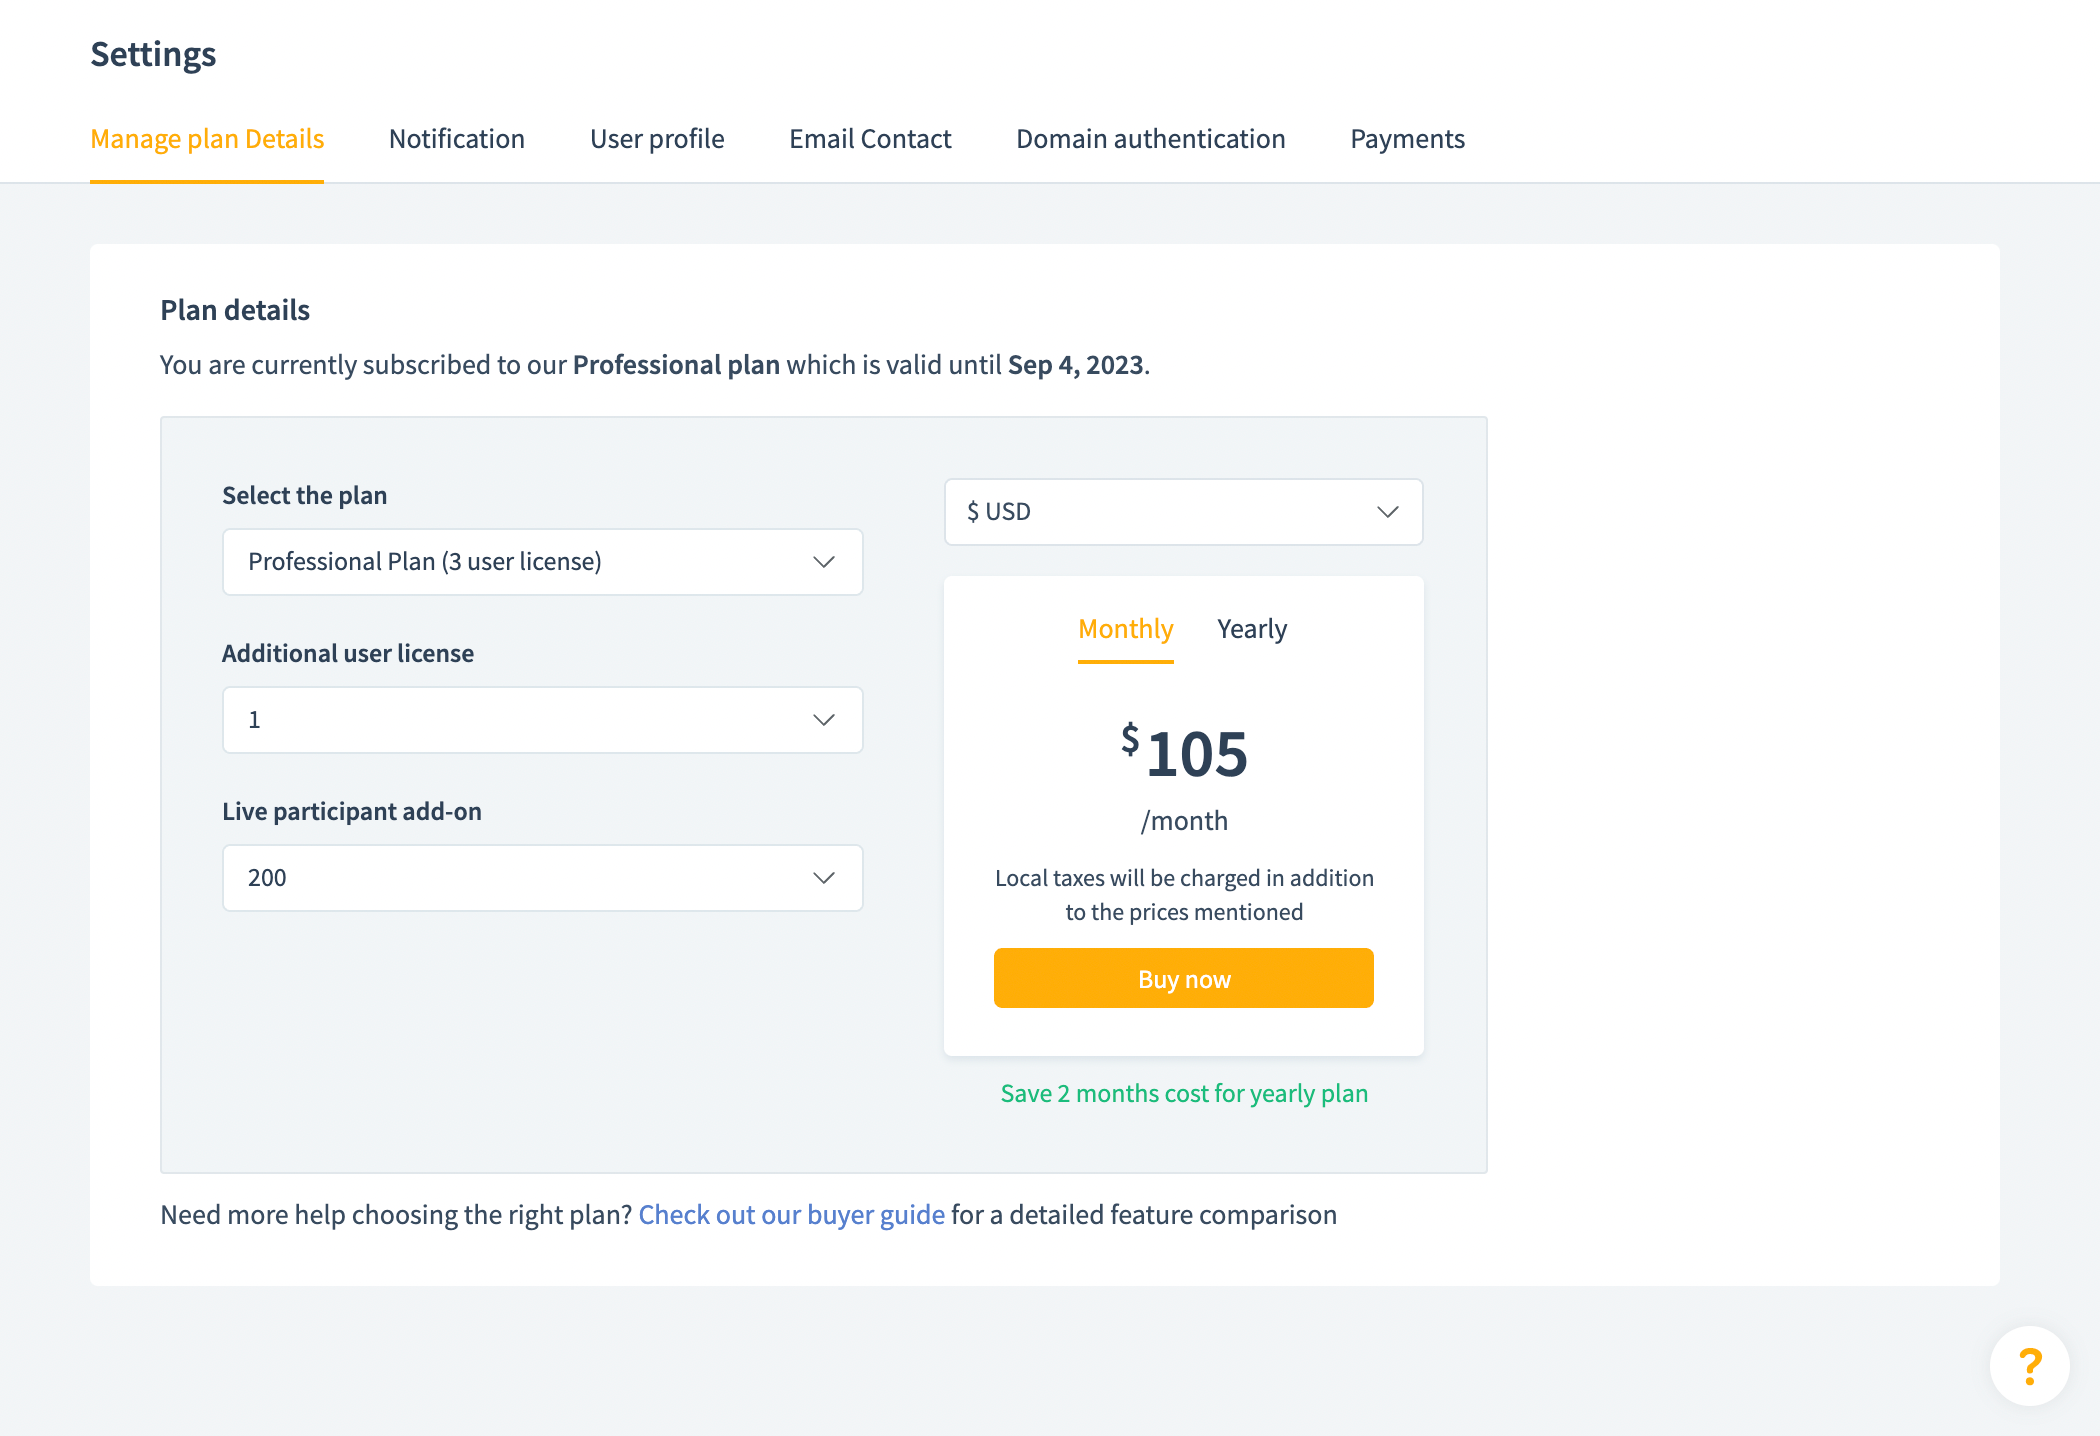Expand the Live participant add-on dropdown

[x=520, y=878]
